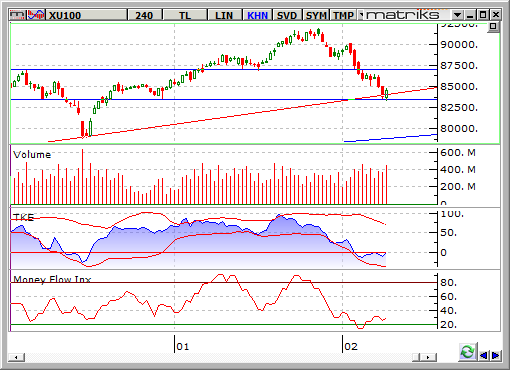The width and height of the screenshot is (510, 370).
Task: Click the 100 level on TKE axis
Action: tap(452, 214)
